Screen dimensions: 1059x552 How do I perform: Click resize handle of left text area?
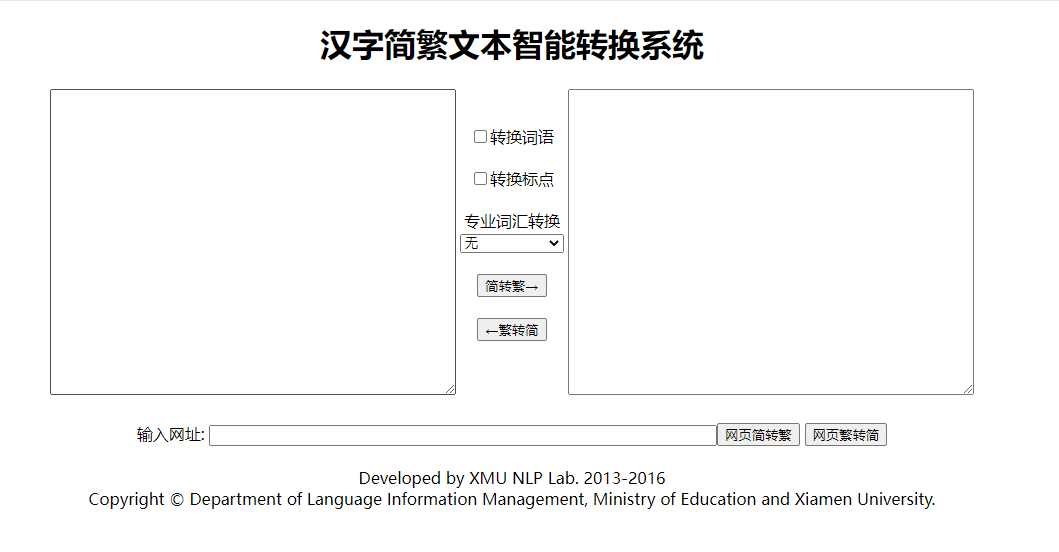[x=450, y=389]
